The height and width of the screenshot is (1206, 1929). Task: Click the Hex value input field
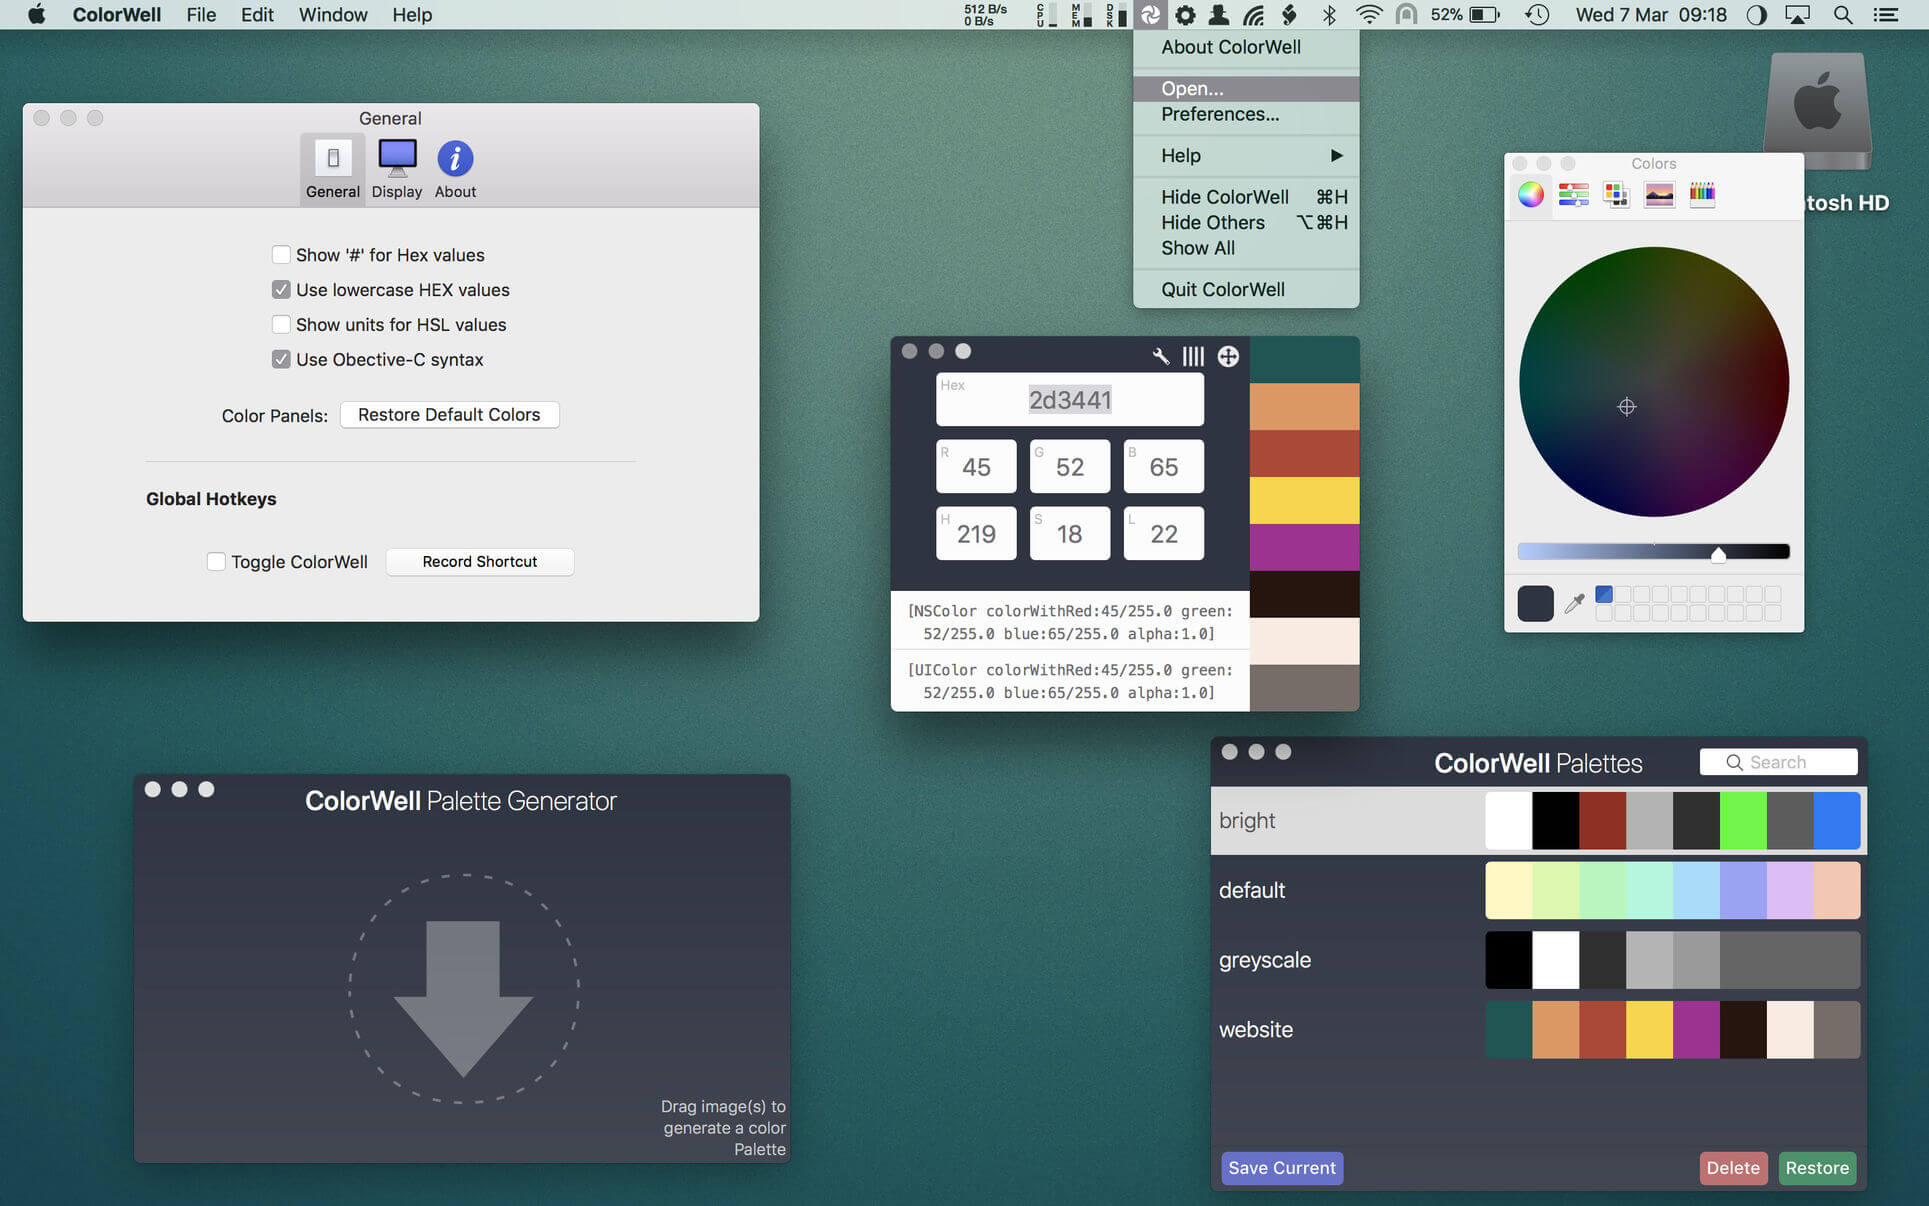click(1069, 400)
